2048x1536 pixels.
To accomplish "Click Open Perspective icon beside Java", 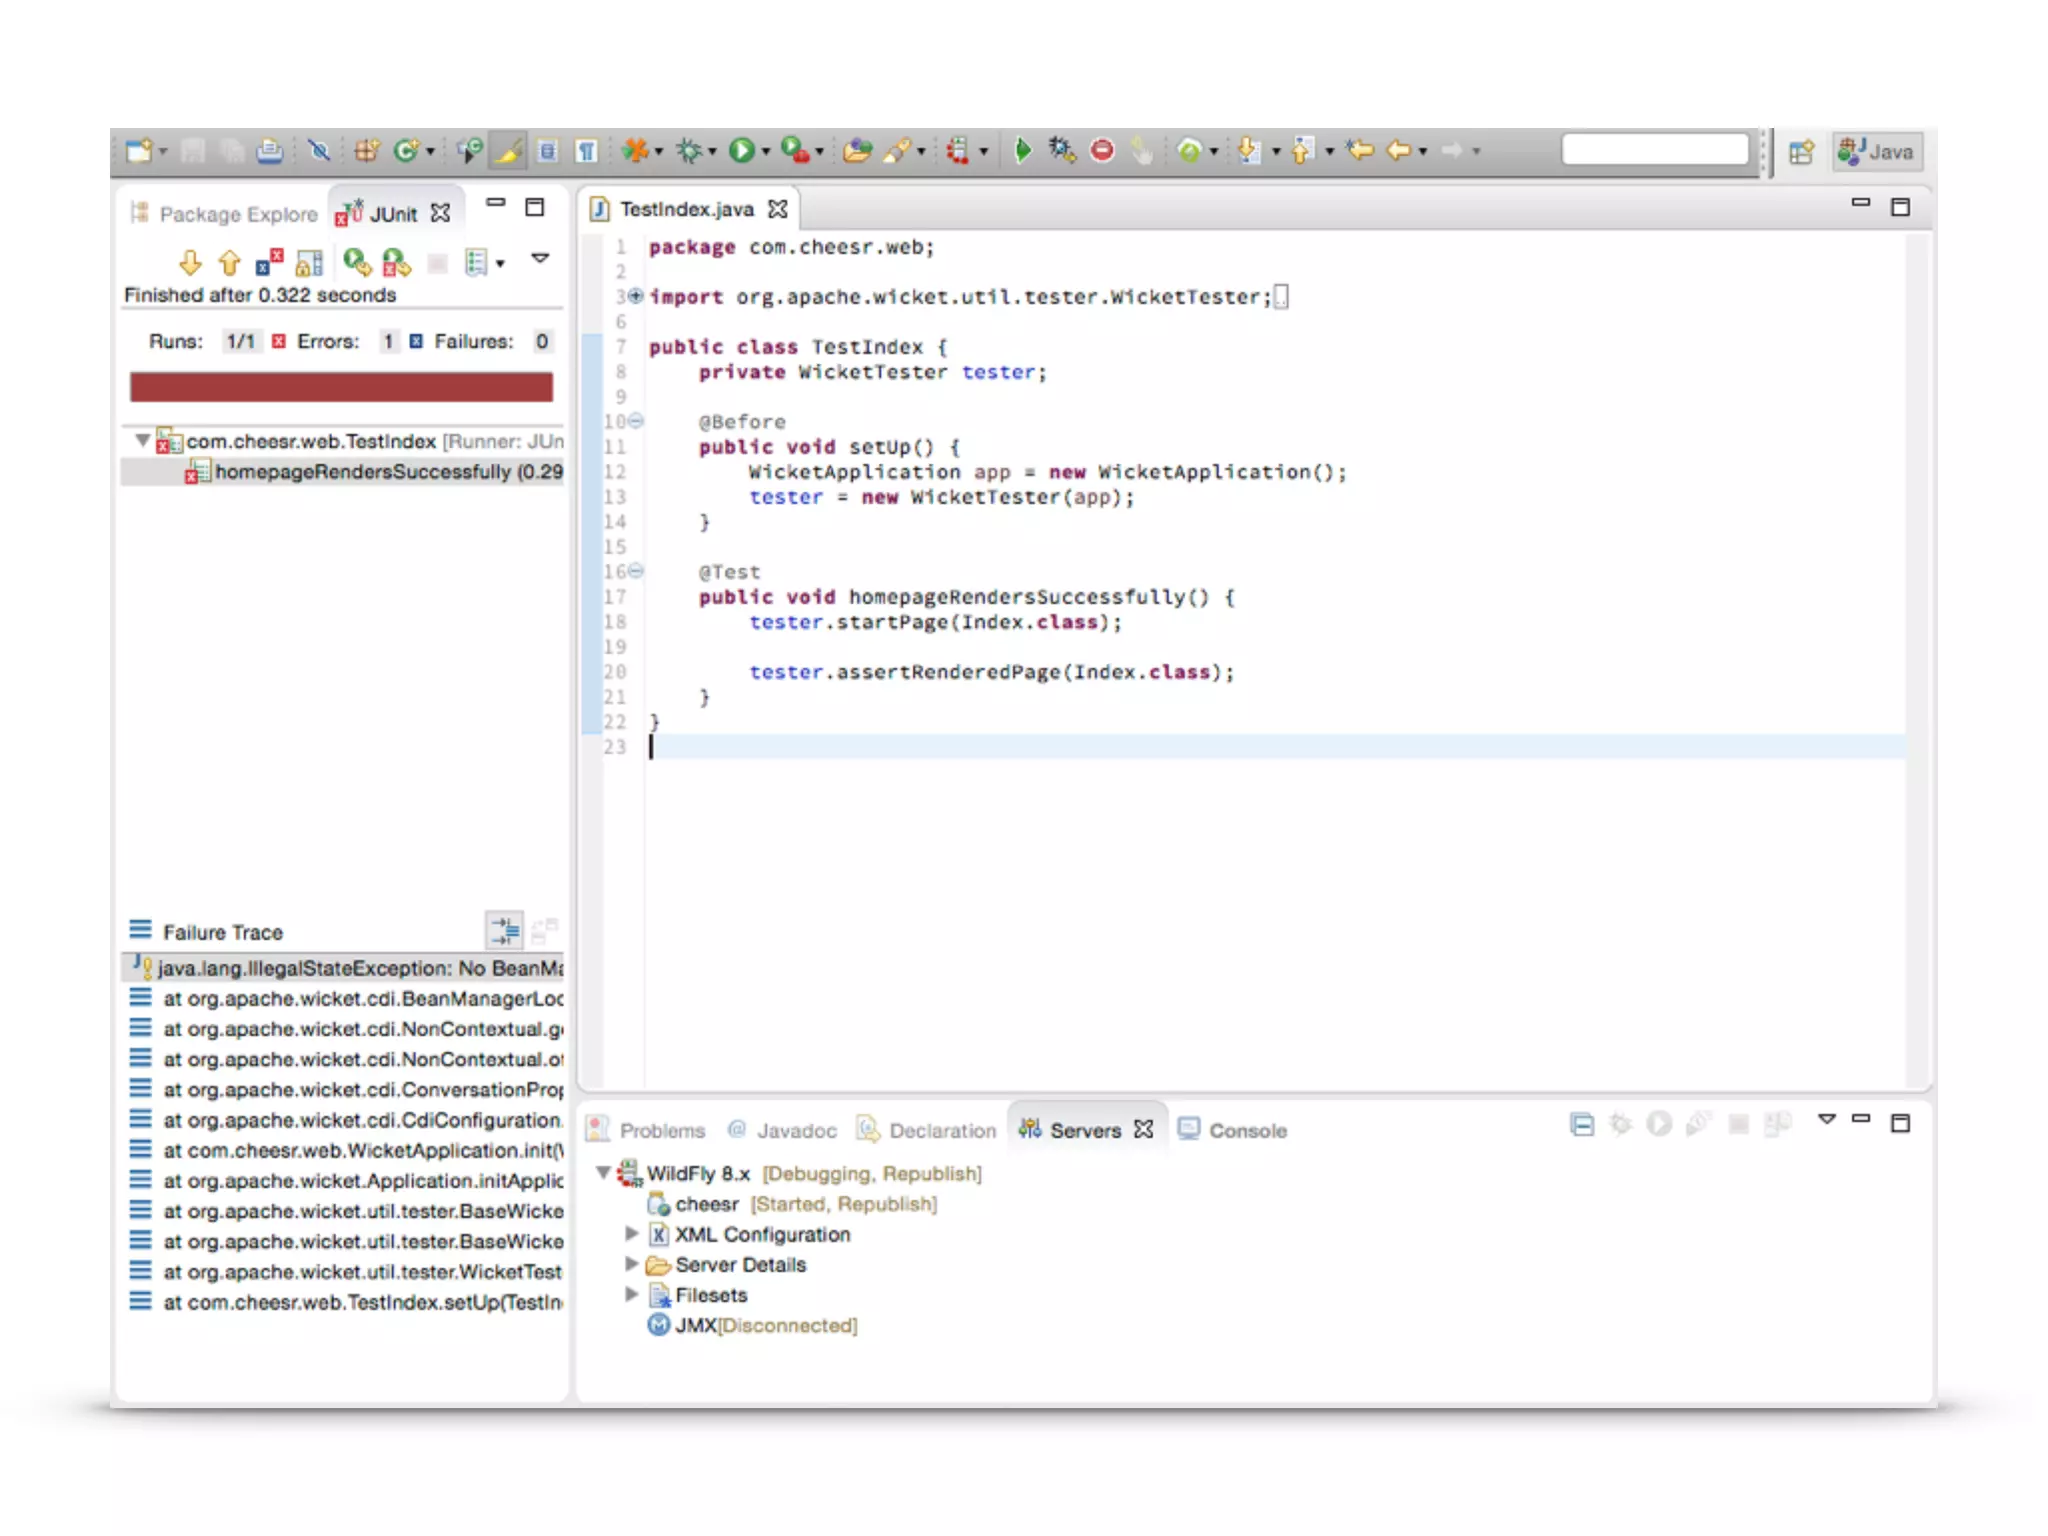I will [x=1802, y=152].
